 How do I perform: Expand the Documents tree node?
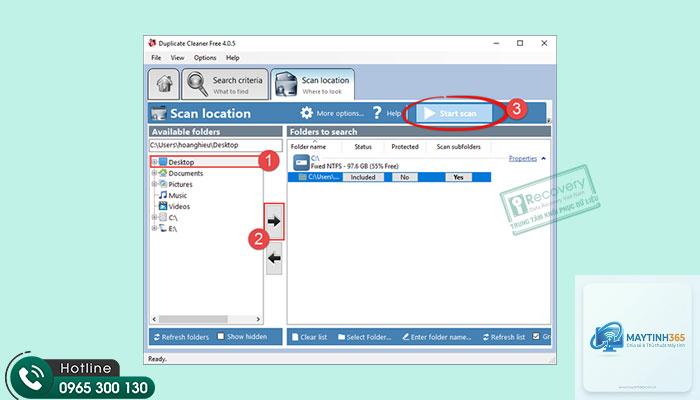[x=154, y=173]
